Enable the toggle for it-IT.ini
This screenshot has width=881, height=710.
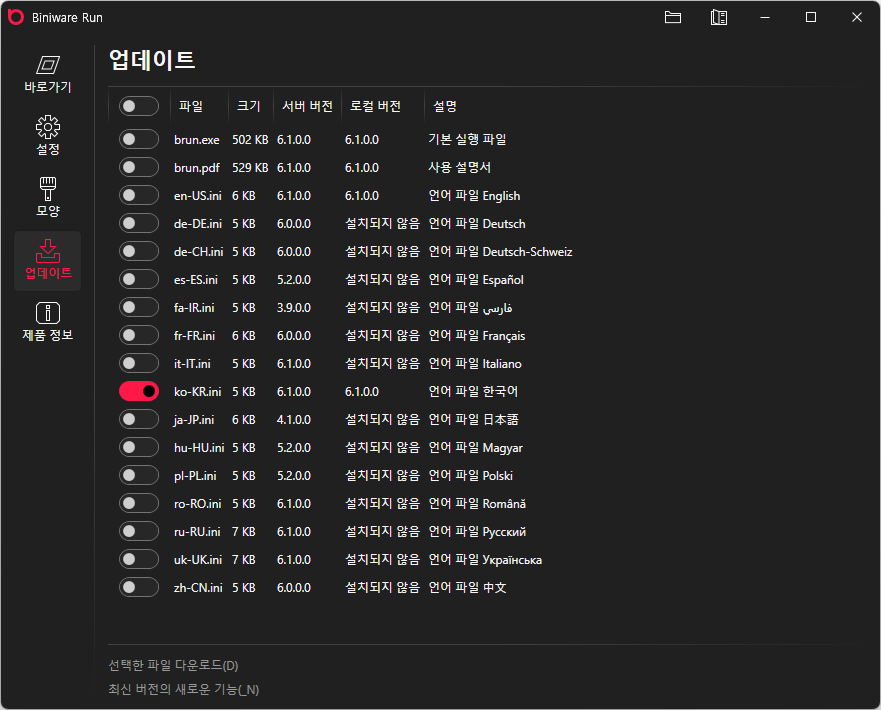pyautogui.click(x=139, y=364)
